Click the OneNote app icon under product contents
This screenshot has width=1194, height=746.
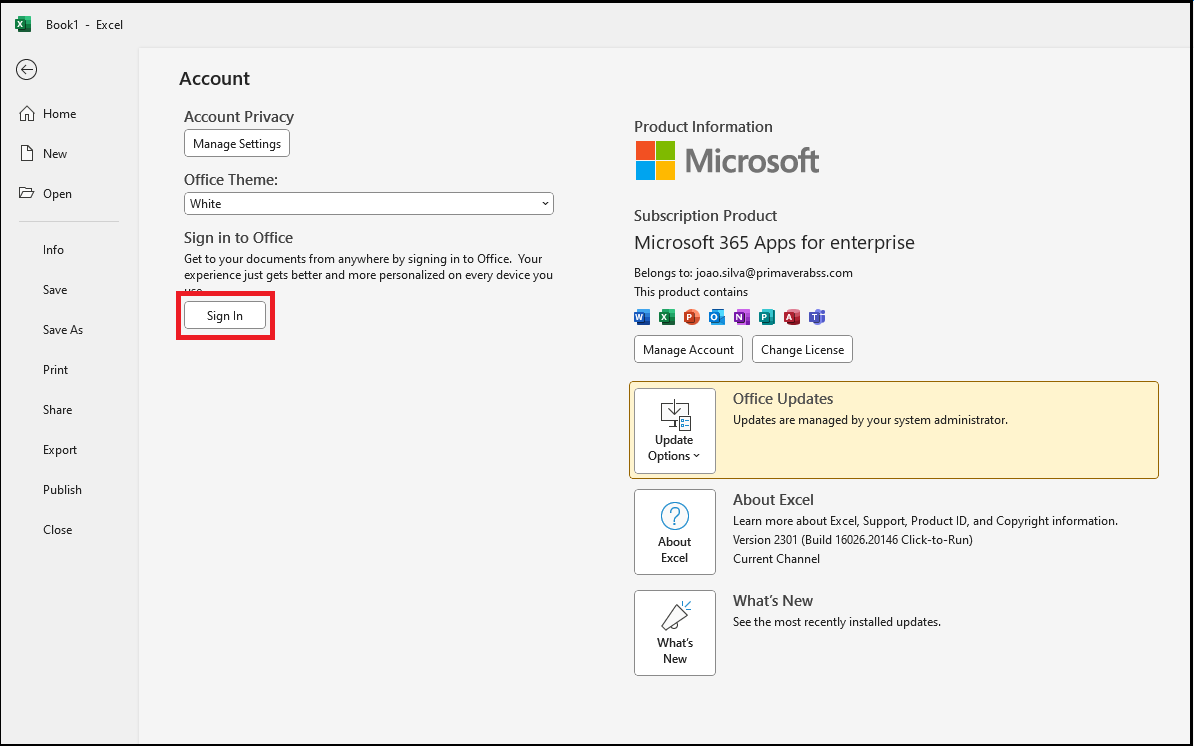742,317
